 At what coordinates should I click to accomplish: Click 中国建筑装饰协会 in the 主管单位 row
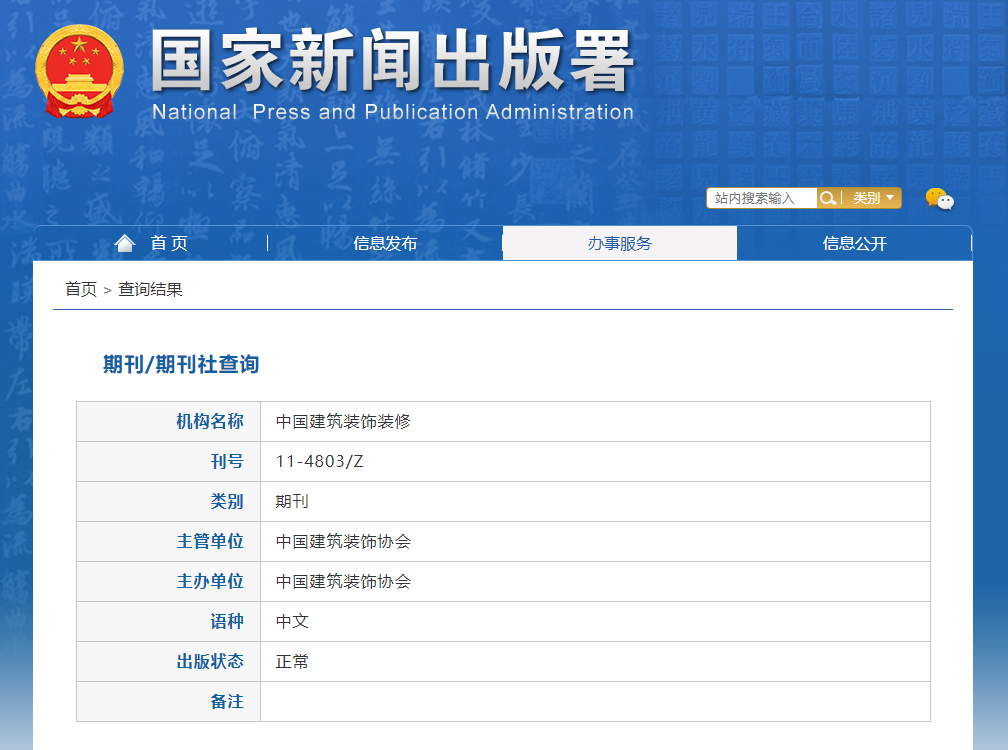[343, 542]
